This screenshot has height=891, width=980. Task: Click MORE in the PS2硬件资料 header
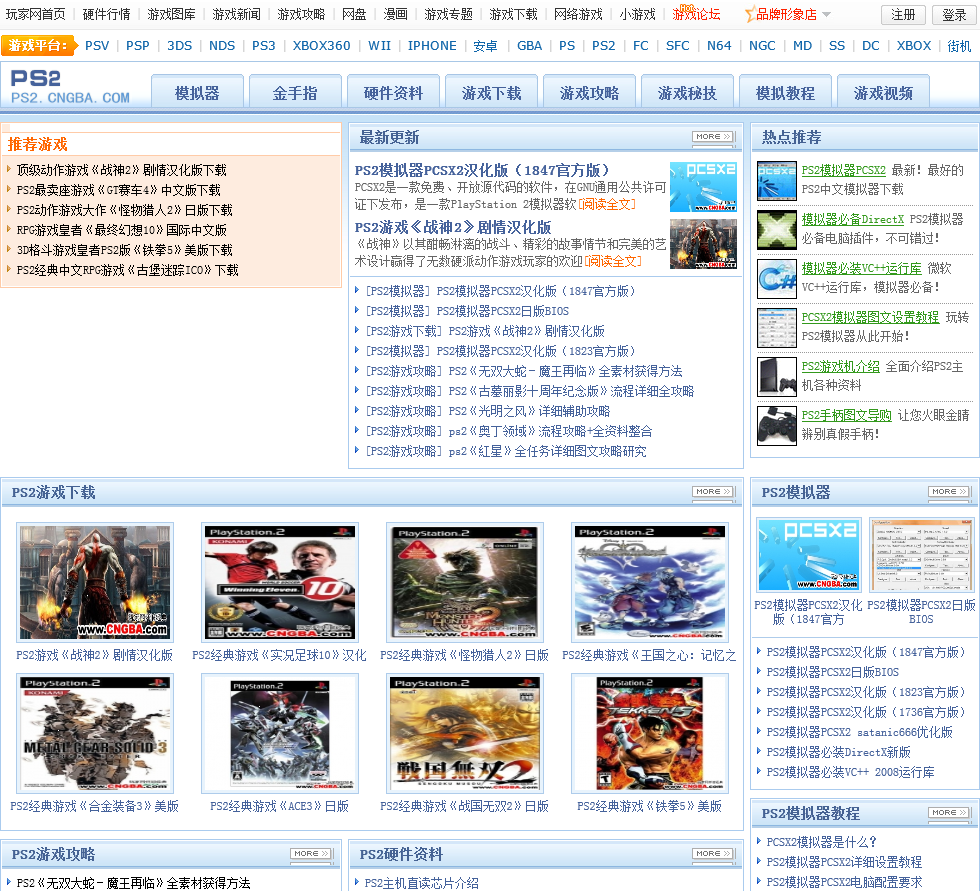point(713,853)
